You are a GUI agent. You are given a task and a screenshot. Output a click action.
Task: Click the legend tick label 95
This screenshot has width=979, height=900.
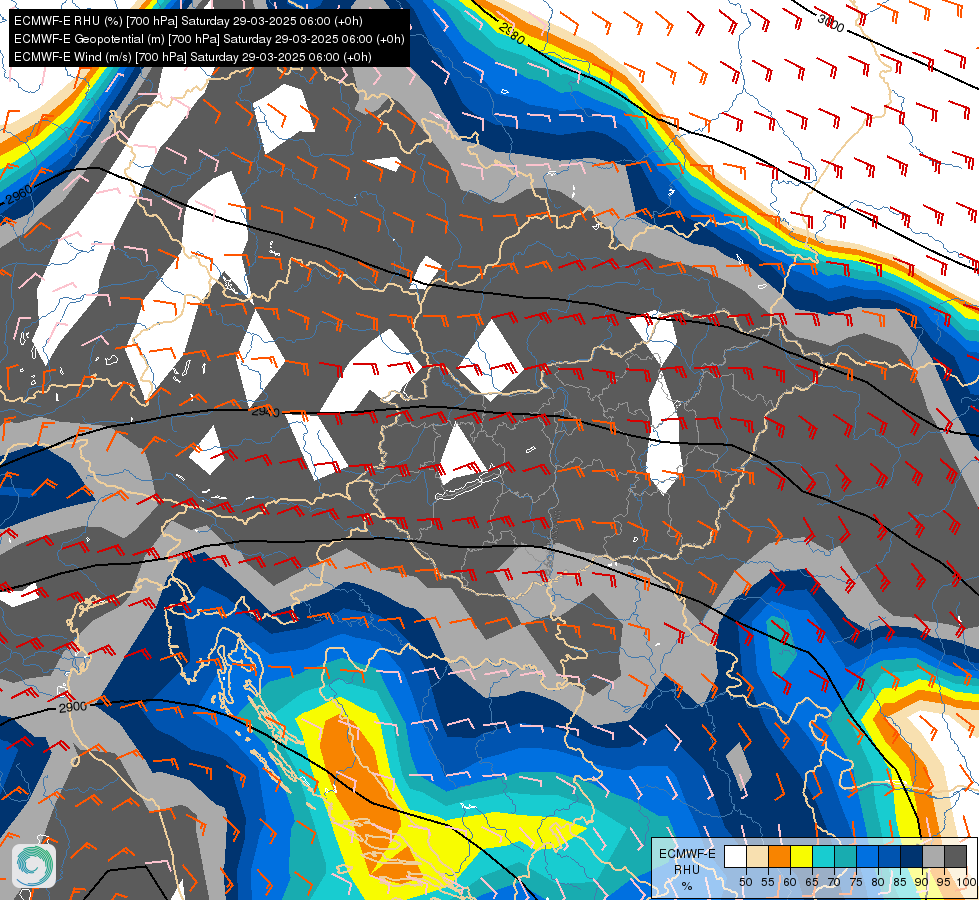(x=943, y=882)
